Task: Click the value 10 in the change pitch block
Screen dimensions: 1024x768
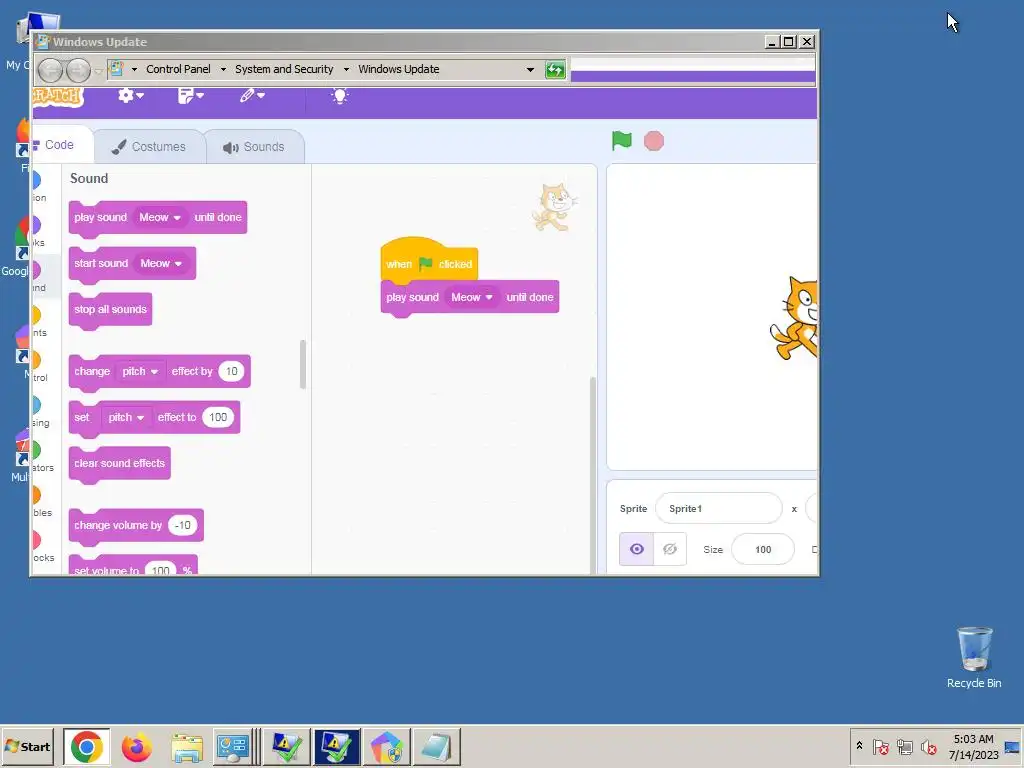Action: [x=231, y=371]
